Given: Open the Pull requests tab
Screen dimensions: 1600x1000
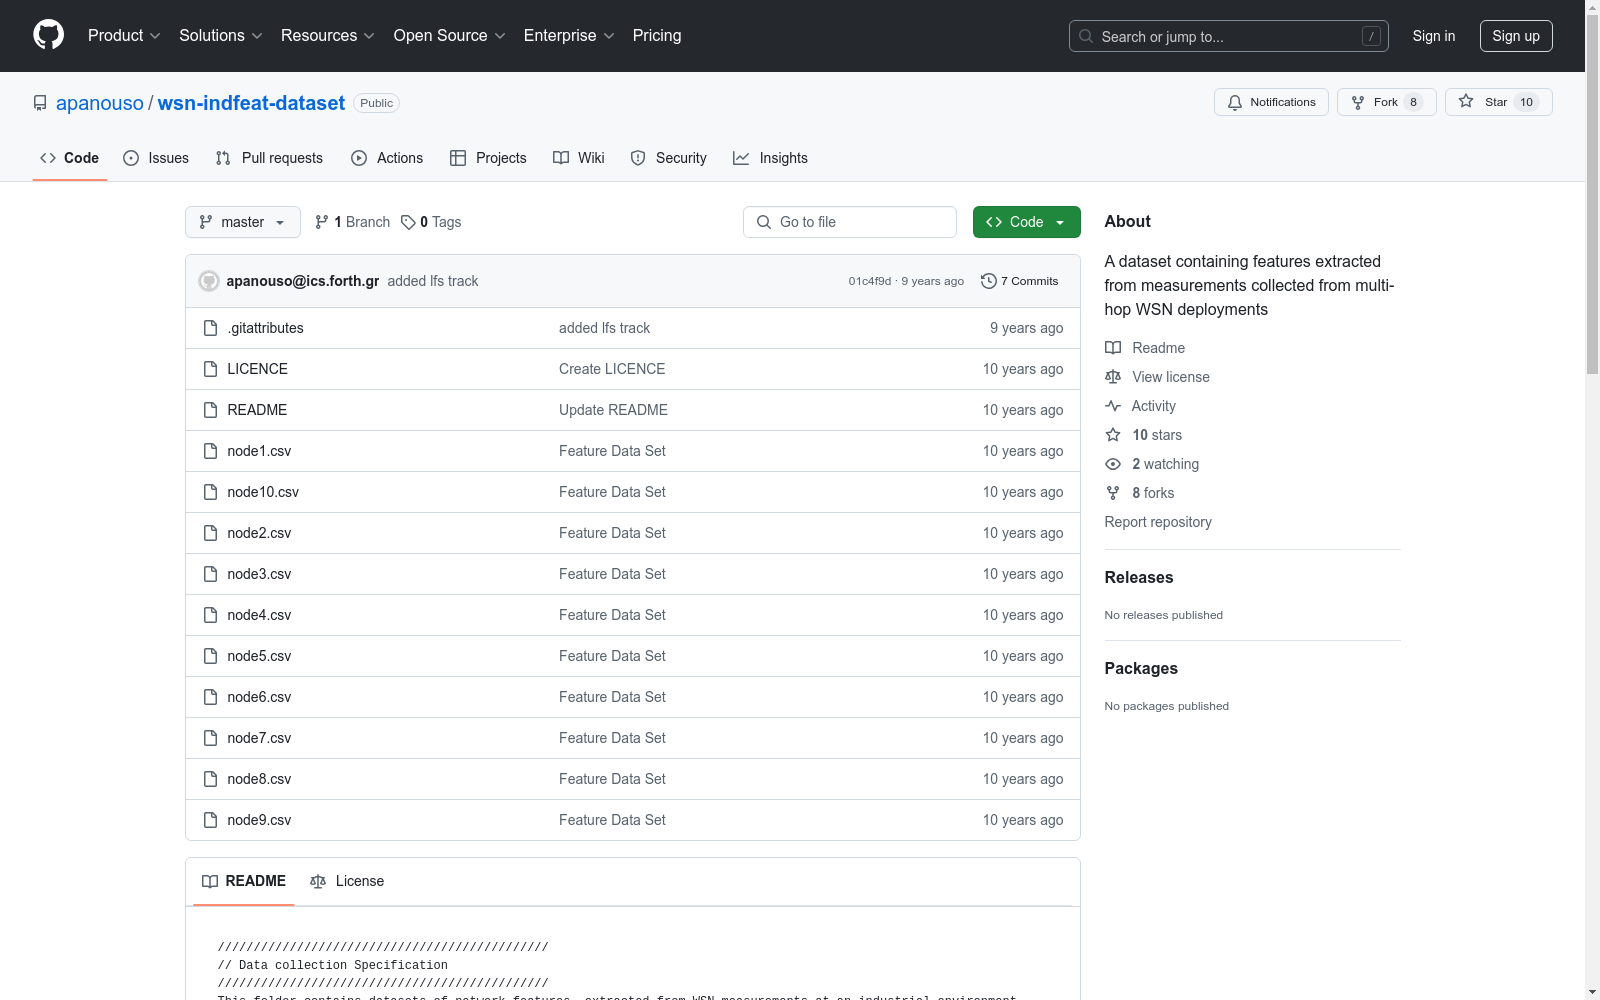Looking at the screenshot, I should pyautogui.click(x=269, y=158).
